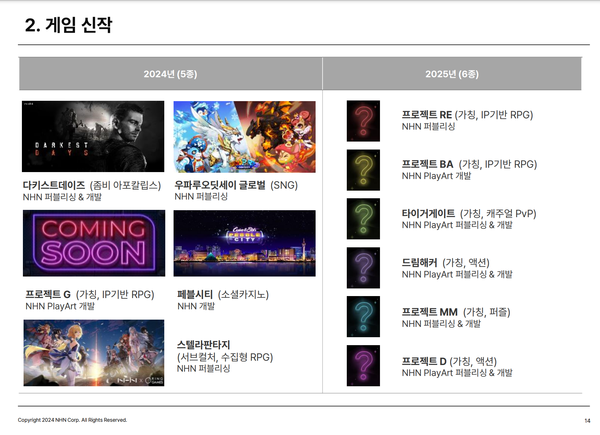Screen dimensions: 600x435
Task: Select the 2024년 (5종) column header
Action: (170, 74)
